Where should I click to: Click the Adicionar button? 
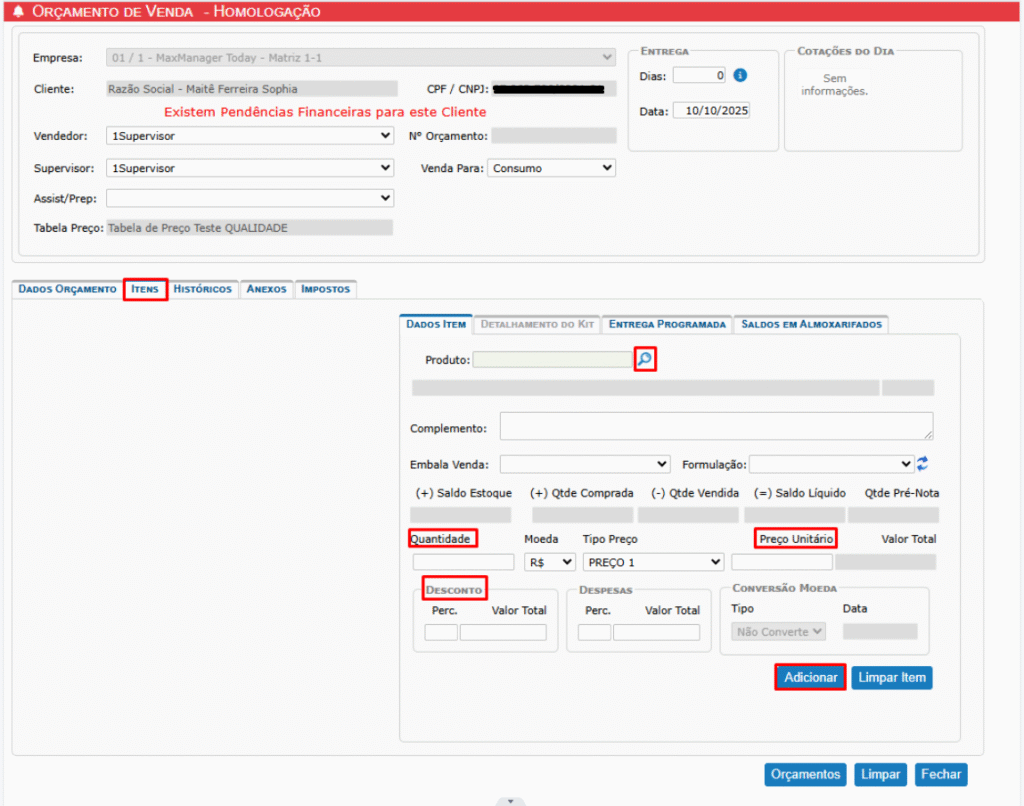pos(810,677)
